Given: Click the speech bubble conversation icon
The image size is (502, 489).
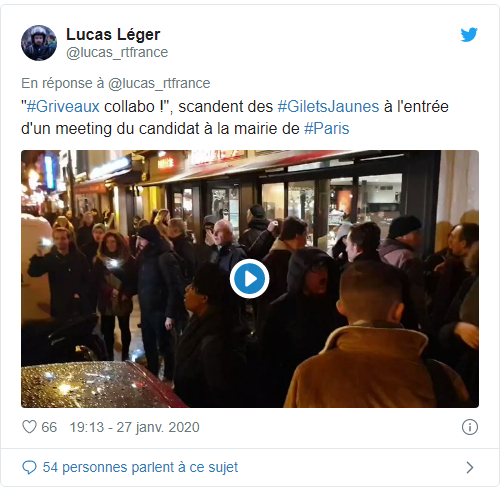Looking at the screenshot, I should pyautogui.click(x=29, y=467).
